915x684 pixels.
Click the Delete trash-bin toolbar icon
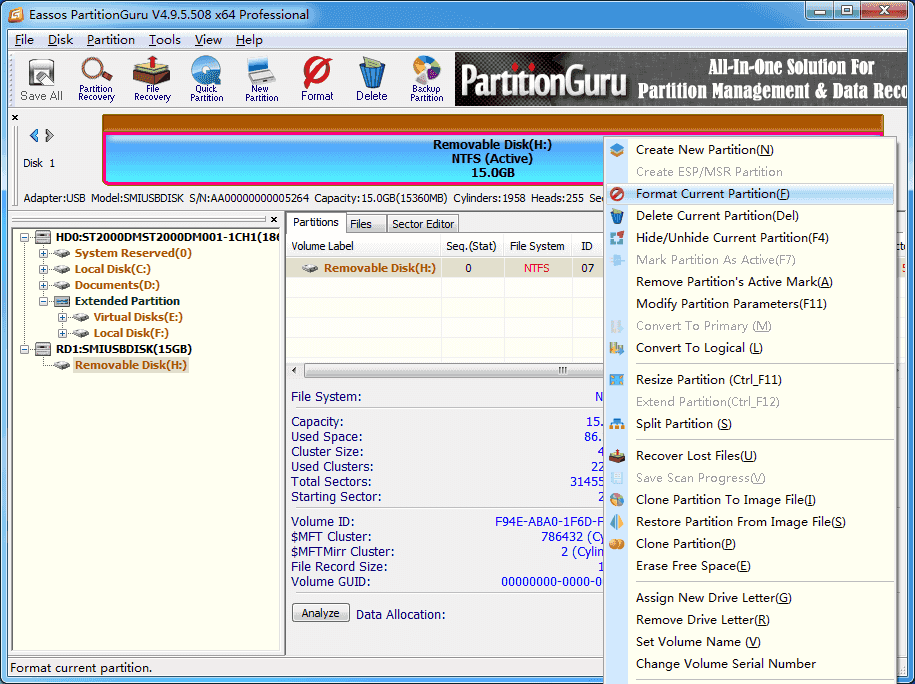[x=372, y=79]
